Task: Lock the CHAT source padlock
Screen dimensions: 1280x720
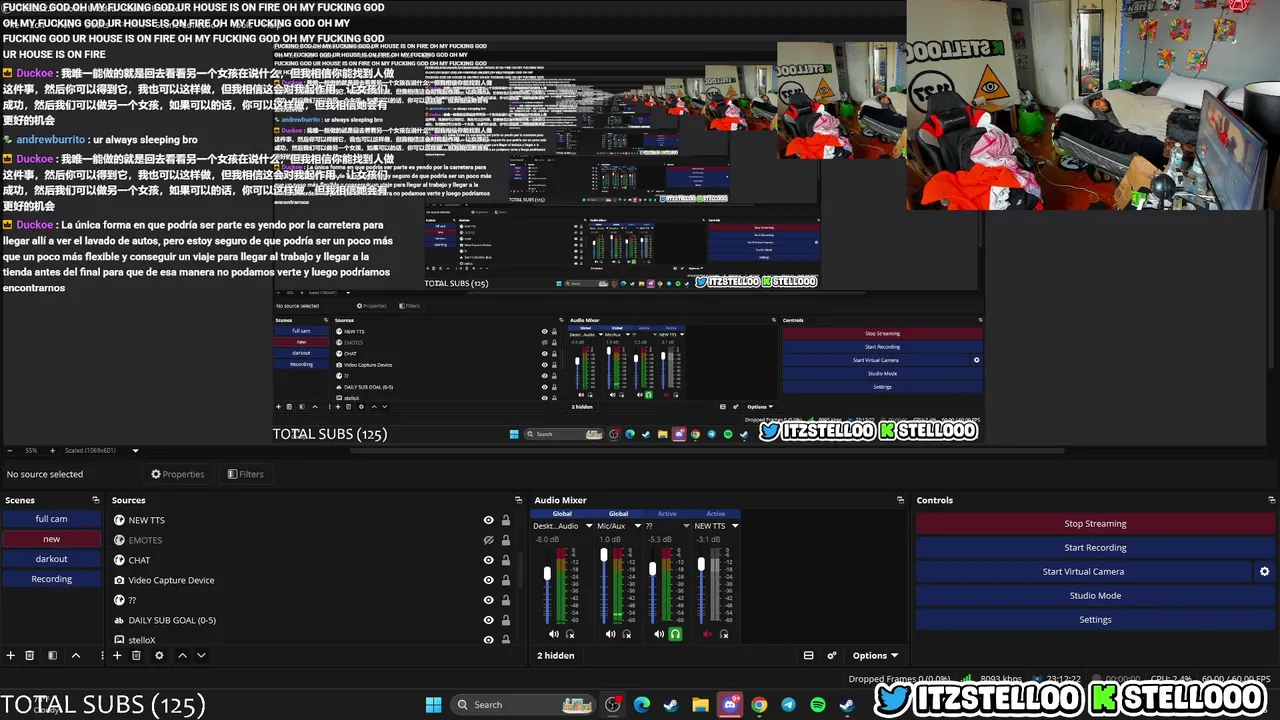Action: [x=506, y=560]
